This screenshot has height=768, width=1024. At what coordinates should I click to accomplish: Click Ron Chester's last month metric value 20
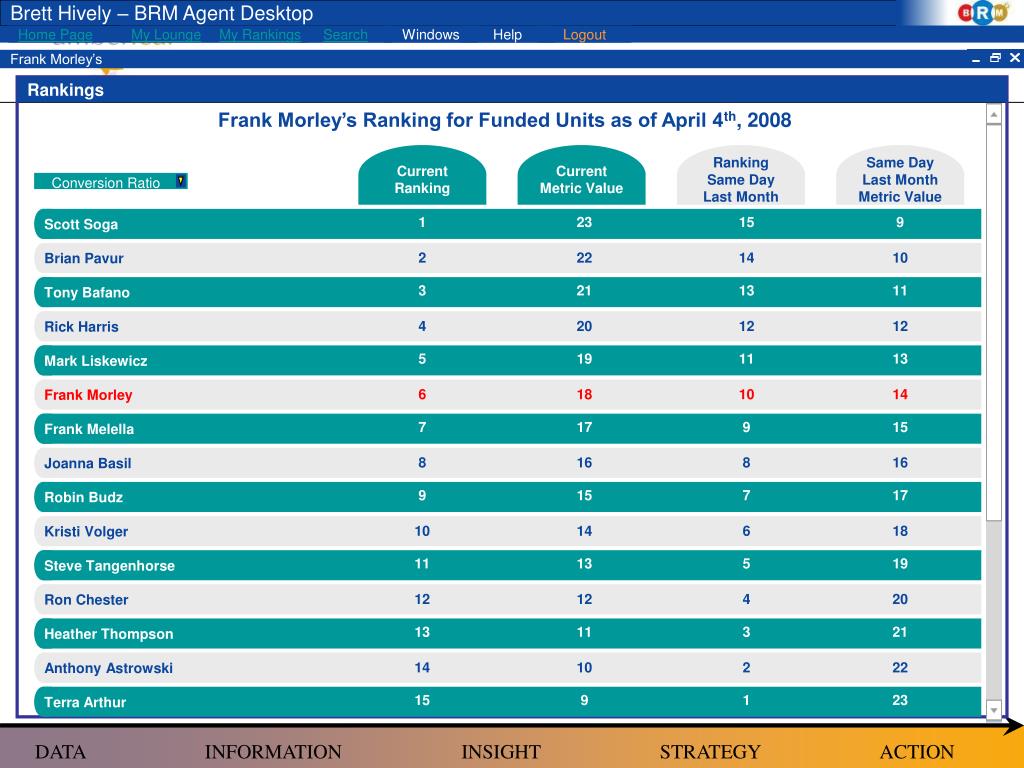click(900, 599)
